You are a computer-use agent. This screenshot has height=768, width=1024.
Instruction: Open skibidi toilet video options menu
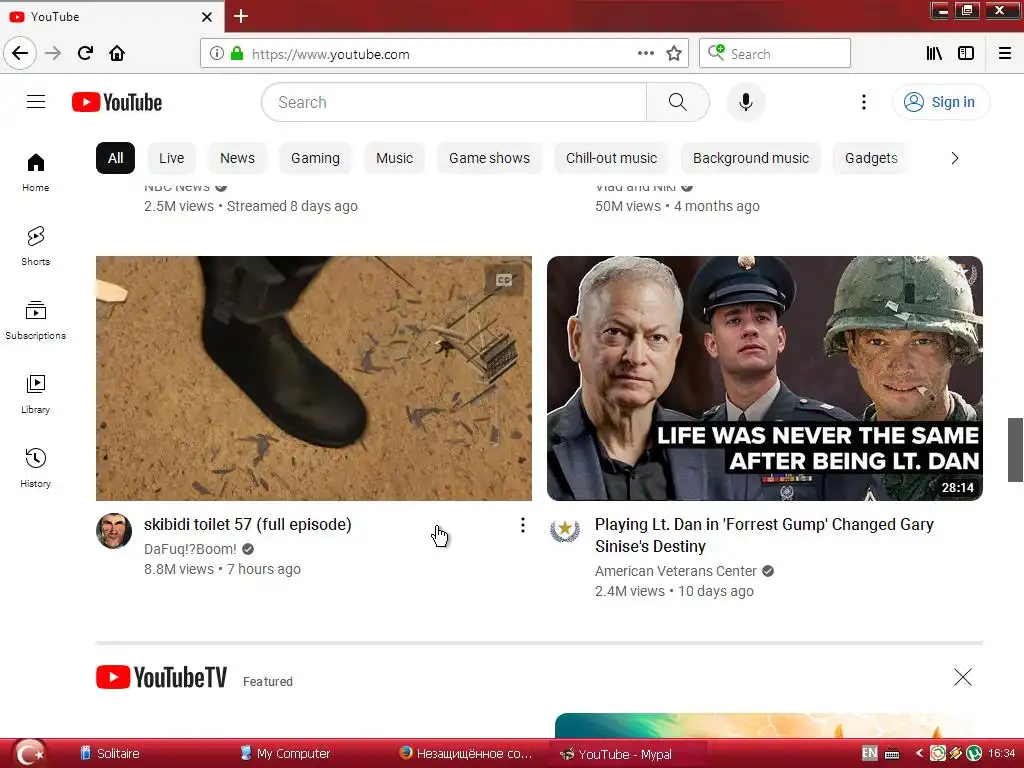[522, 525]
